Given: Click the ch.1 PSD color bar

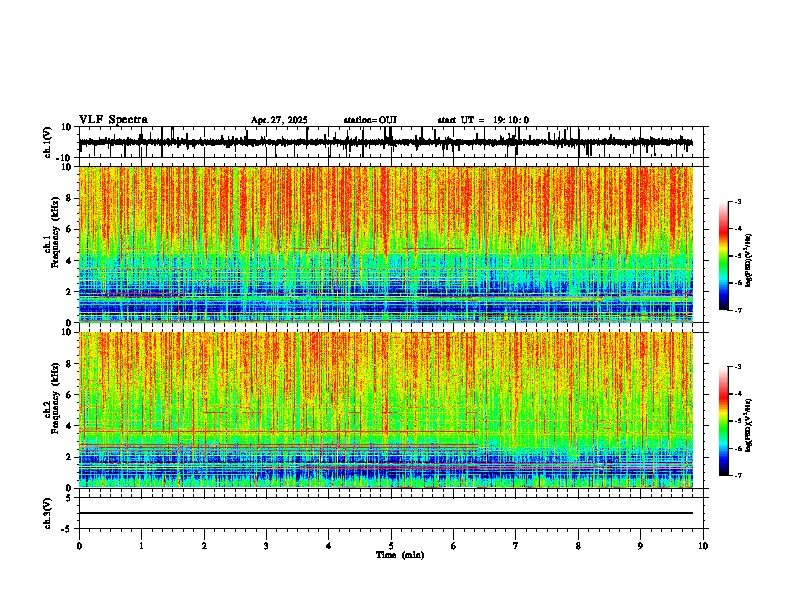Looking at the screenshot, I should [x=724, y=256].
